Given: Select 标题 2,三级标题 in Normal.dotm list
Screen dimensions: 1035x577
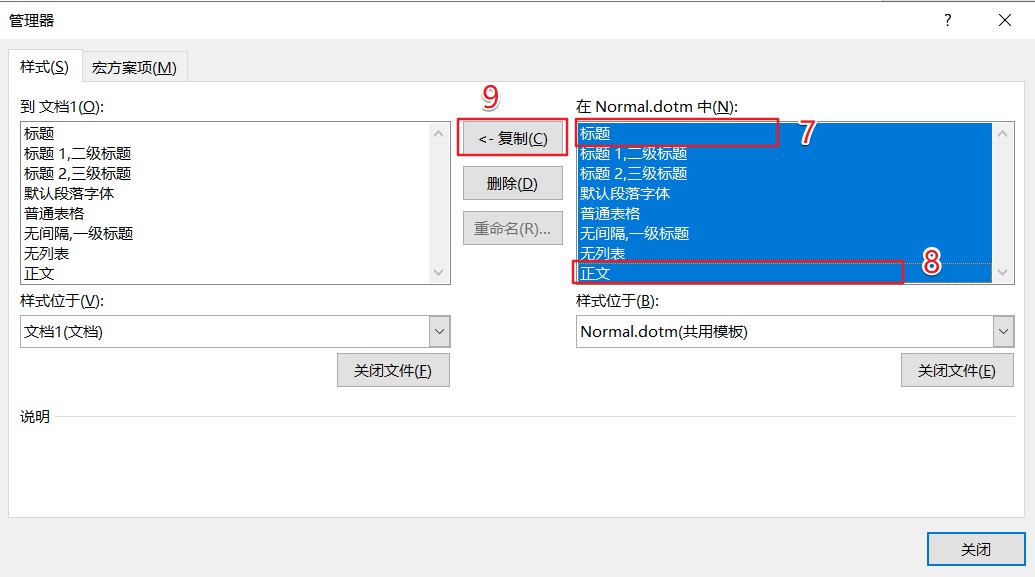Looking at the screenshot, I should pyautogui.click(x=785, y=173).
